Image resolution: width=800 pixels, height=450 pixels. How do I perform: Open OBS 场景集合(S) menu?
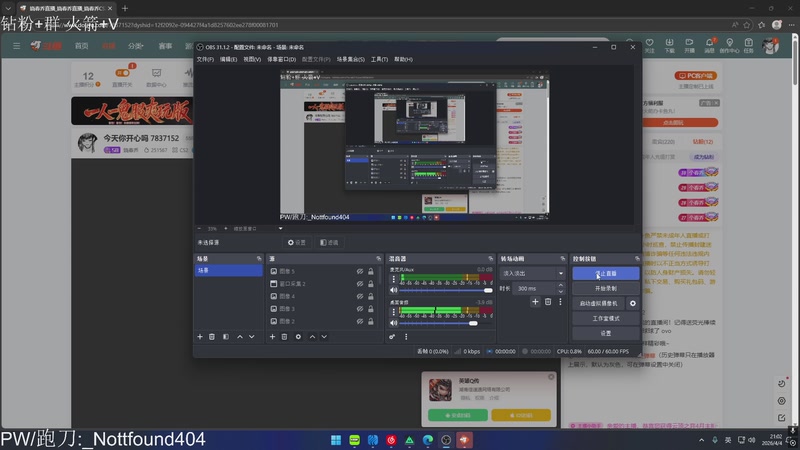351,59
